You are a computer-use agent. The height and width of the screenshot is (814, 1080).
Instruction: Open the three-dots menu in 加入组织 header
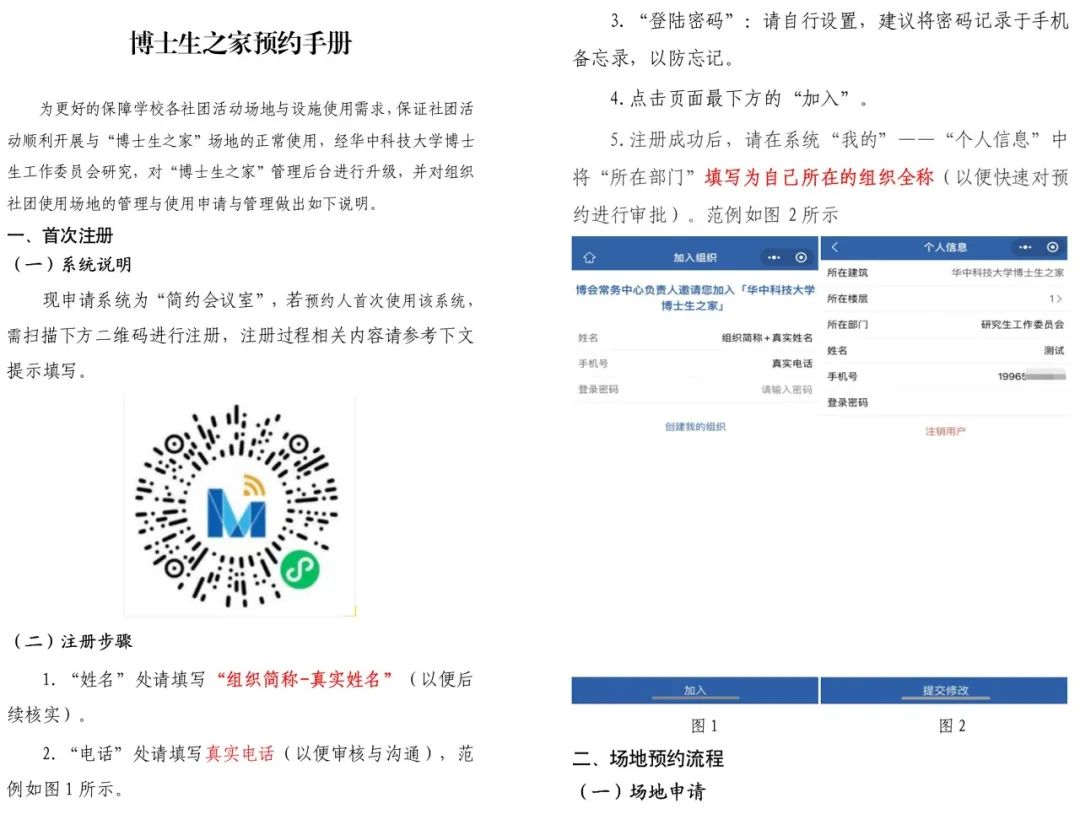click(774, 258)
